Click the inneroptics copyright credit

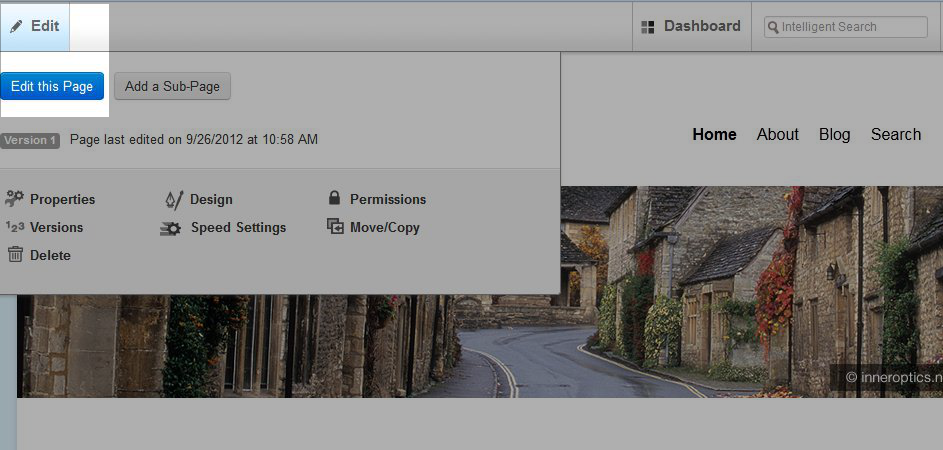coord(893,377)
